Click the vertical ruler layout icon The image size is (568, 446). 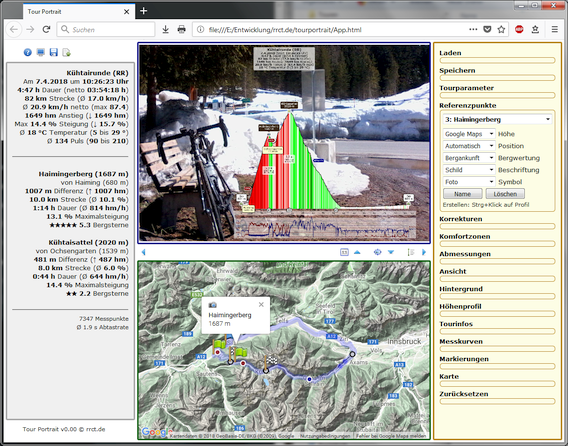pos(411,252)
